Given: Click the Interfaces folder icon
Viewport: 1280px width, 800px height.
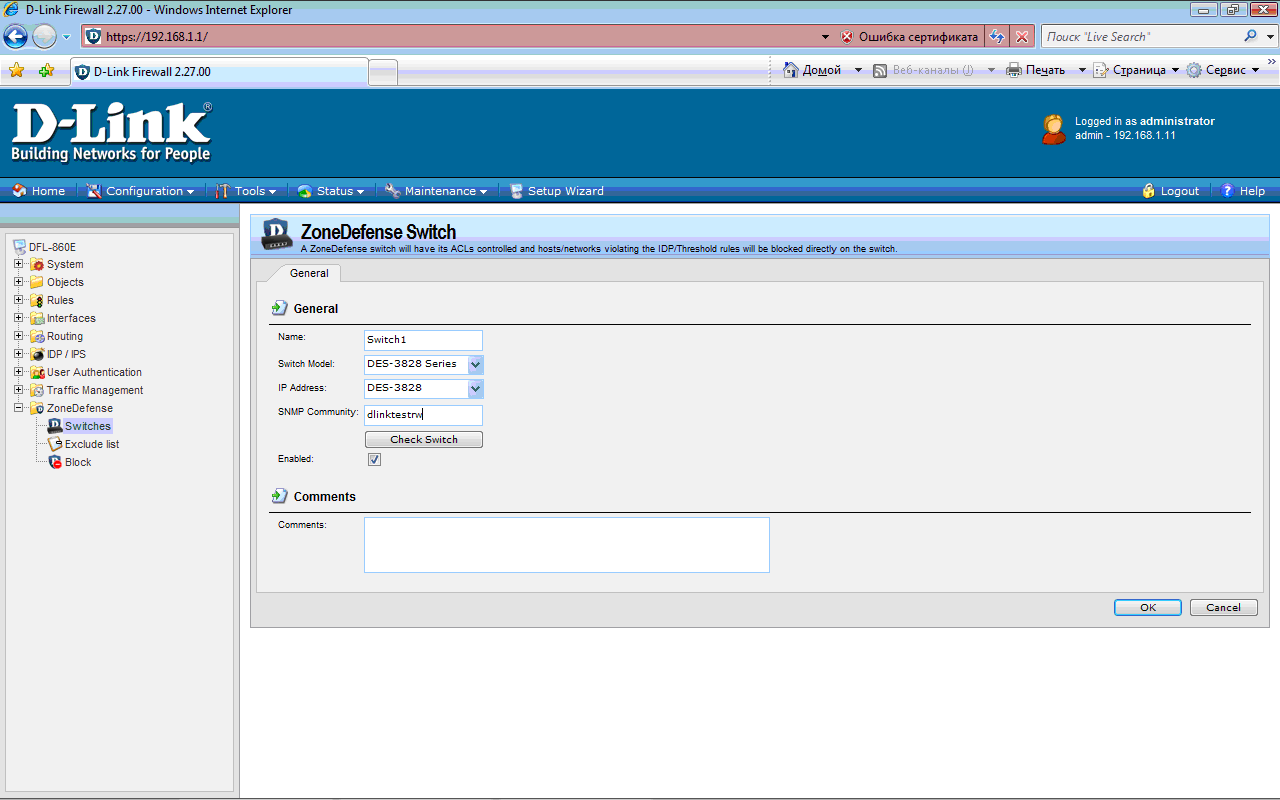Looking at the screenshot, I should [x=37, y=318].
